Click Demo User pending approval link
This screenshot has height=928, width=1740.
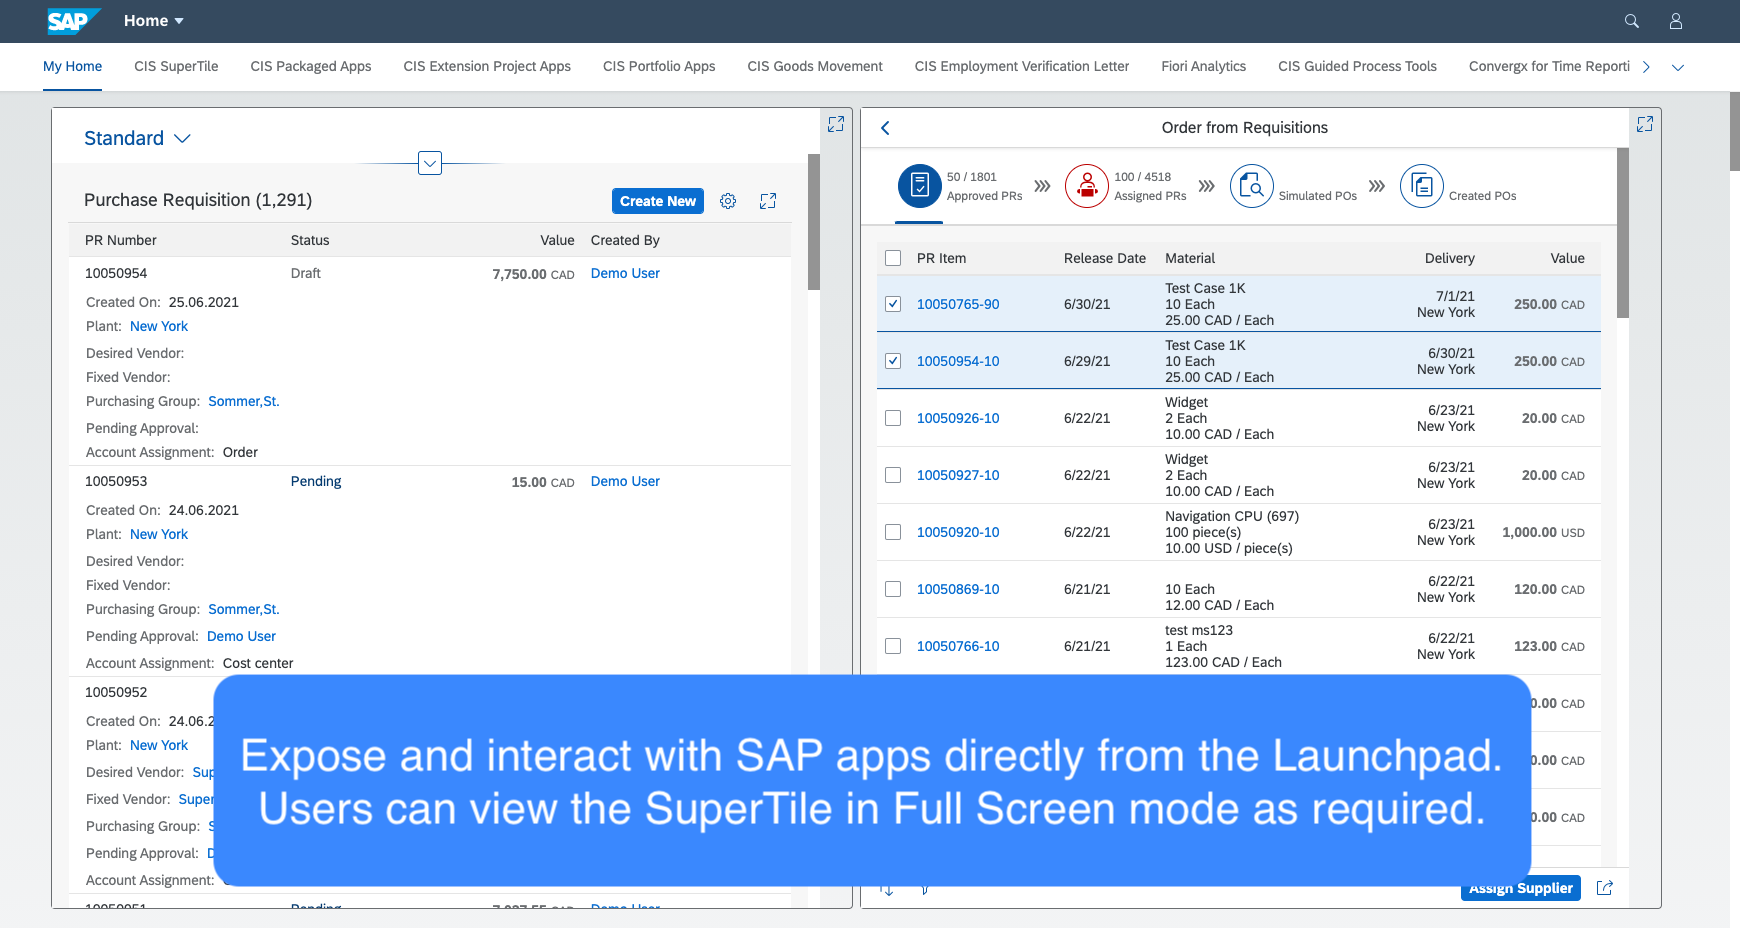coord(241,636)
